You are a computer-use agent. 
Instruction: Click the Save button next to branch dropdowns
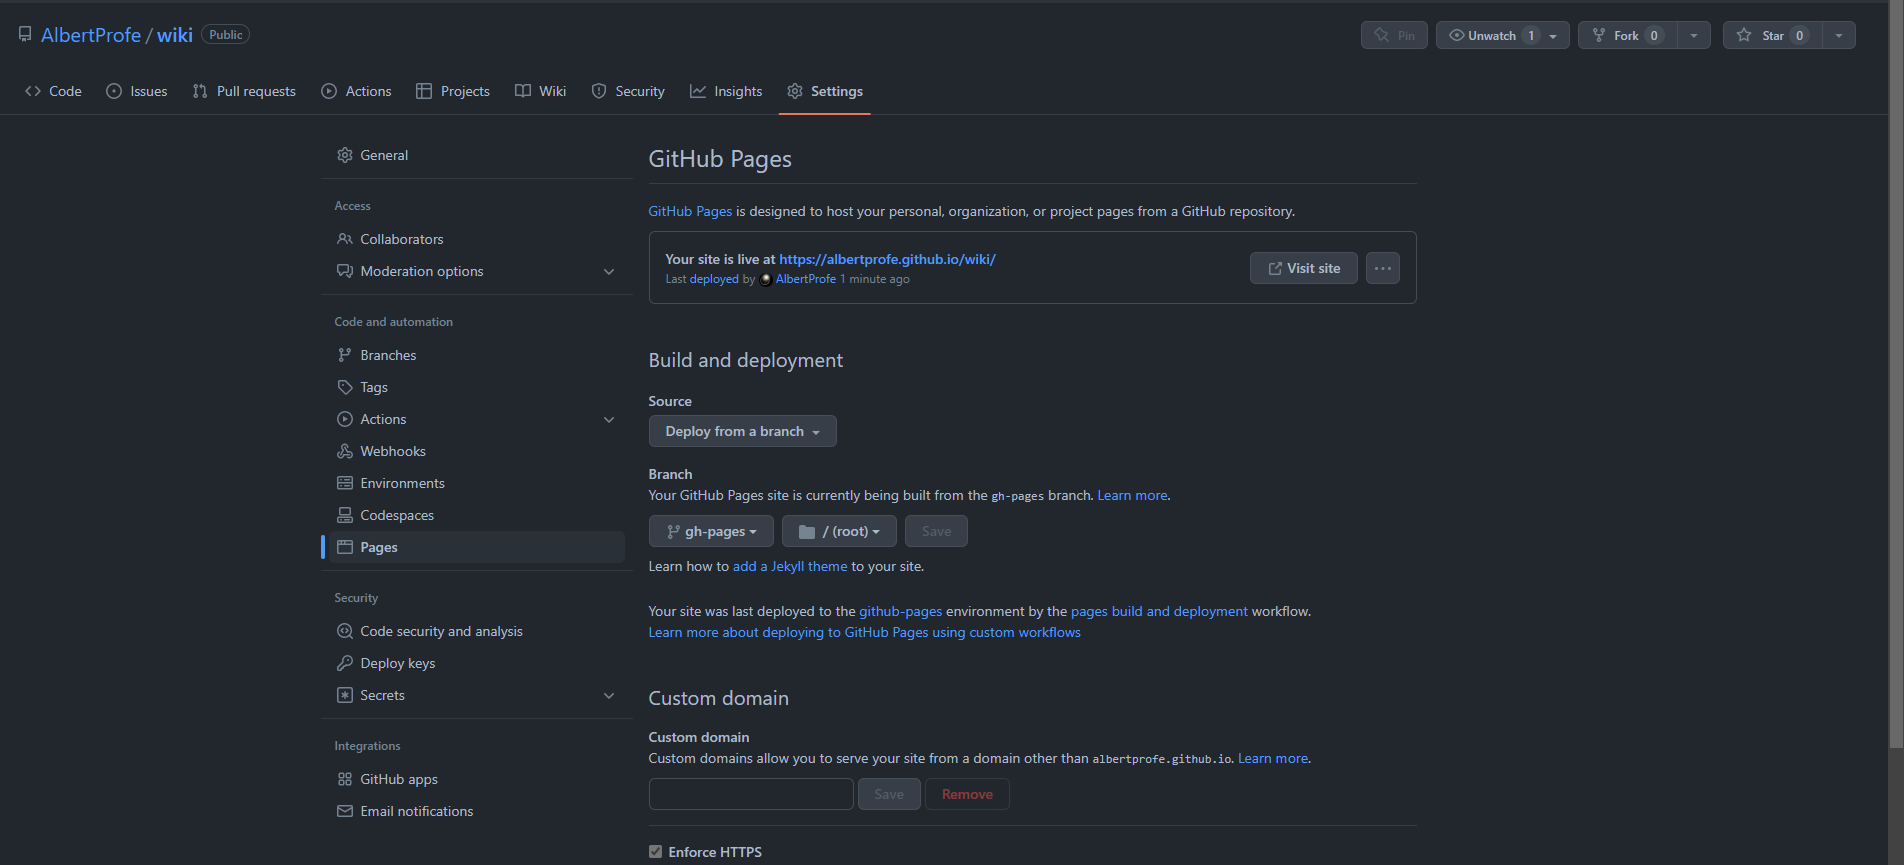(x=936, y=531)
